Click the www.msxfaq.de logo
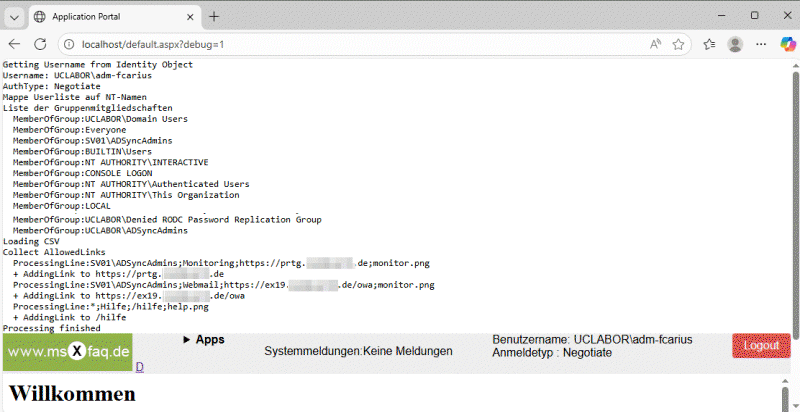This screenshot has height=412, width=800. [68, 351]
